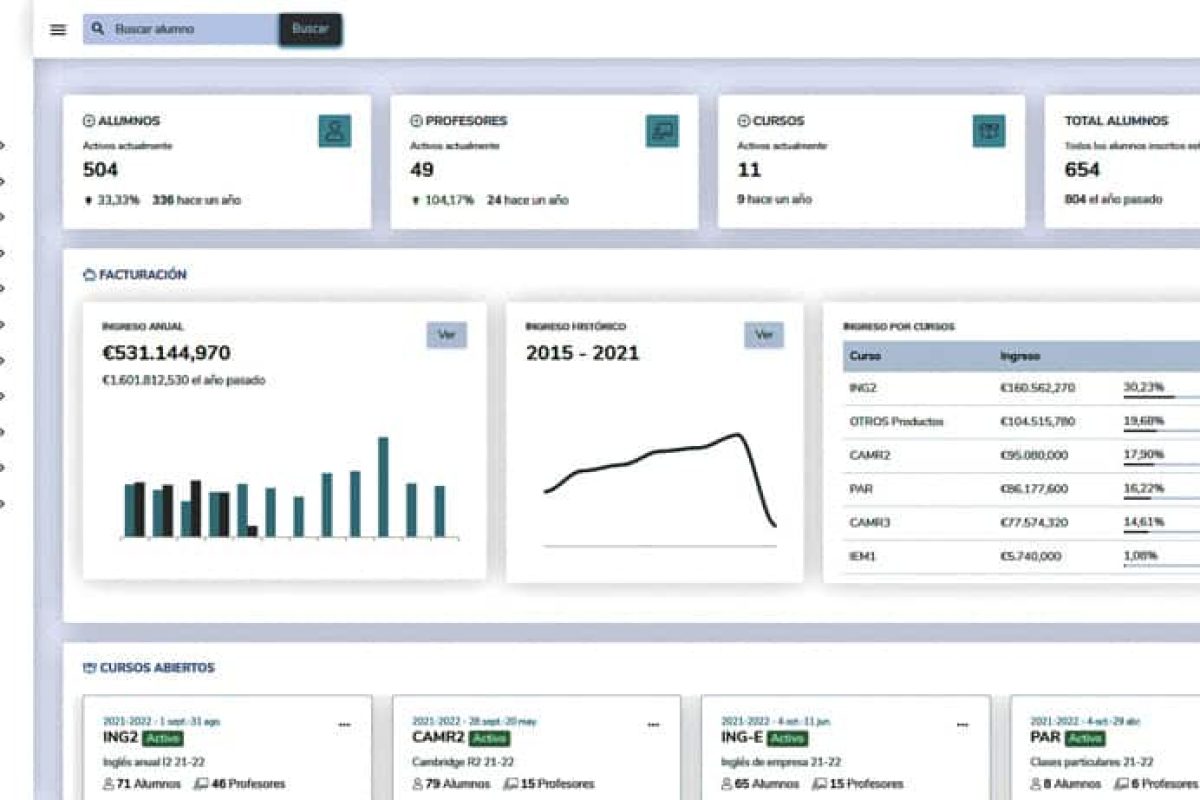1200x800 pixels.
Task: Click the €531.144,970 annual income figure
Action: click(166, 353)
